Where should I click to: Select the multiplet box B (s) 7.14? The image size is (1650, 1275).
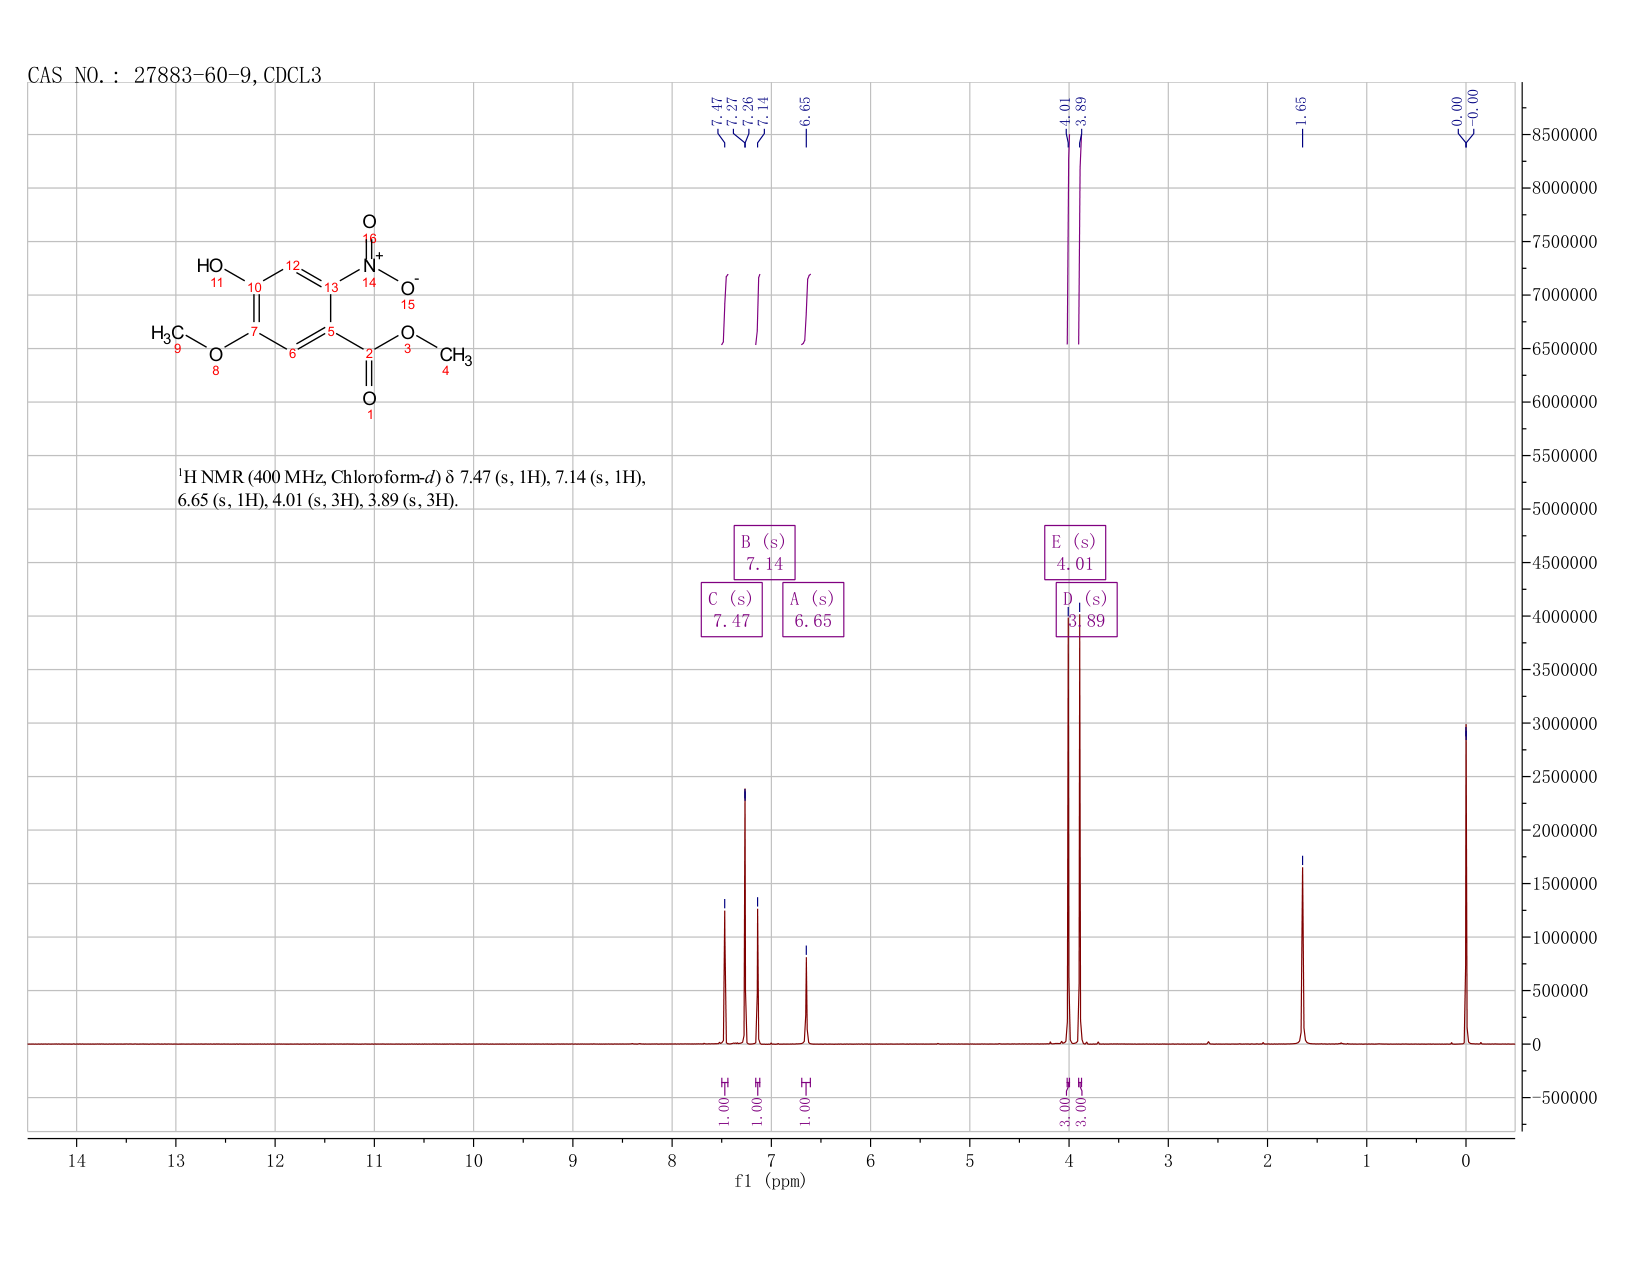pos(764,552)
